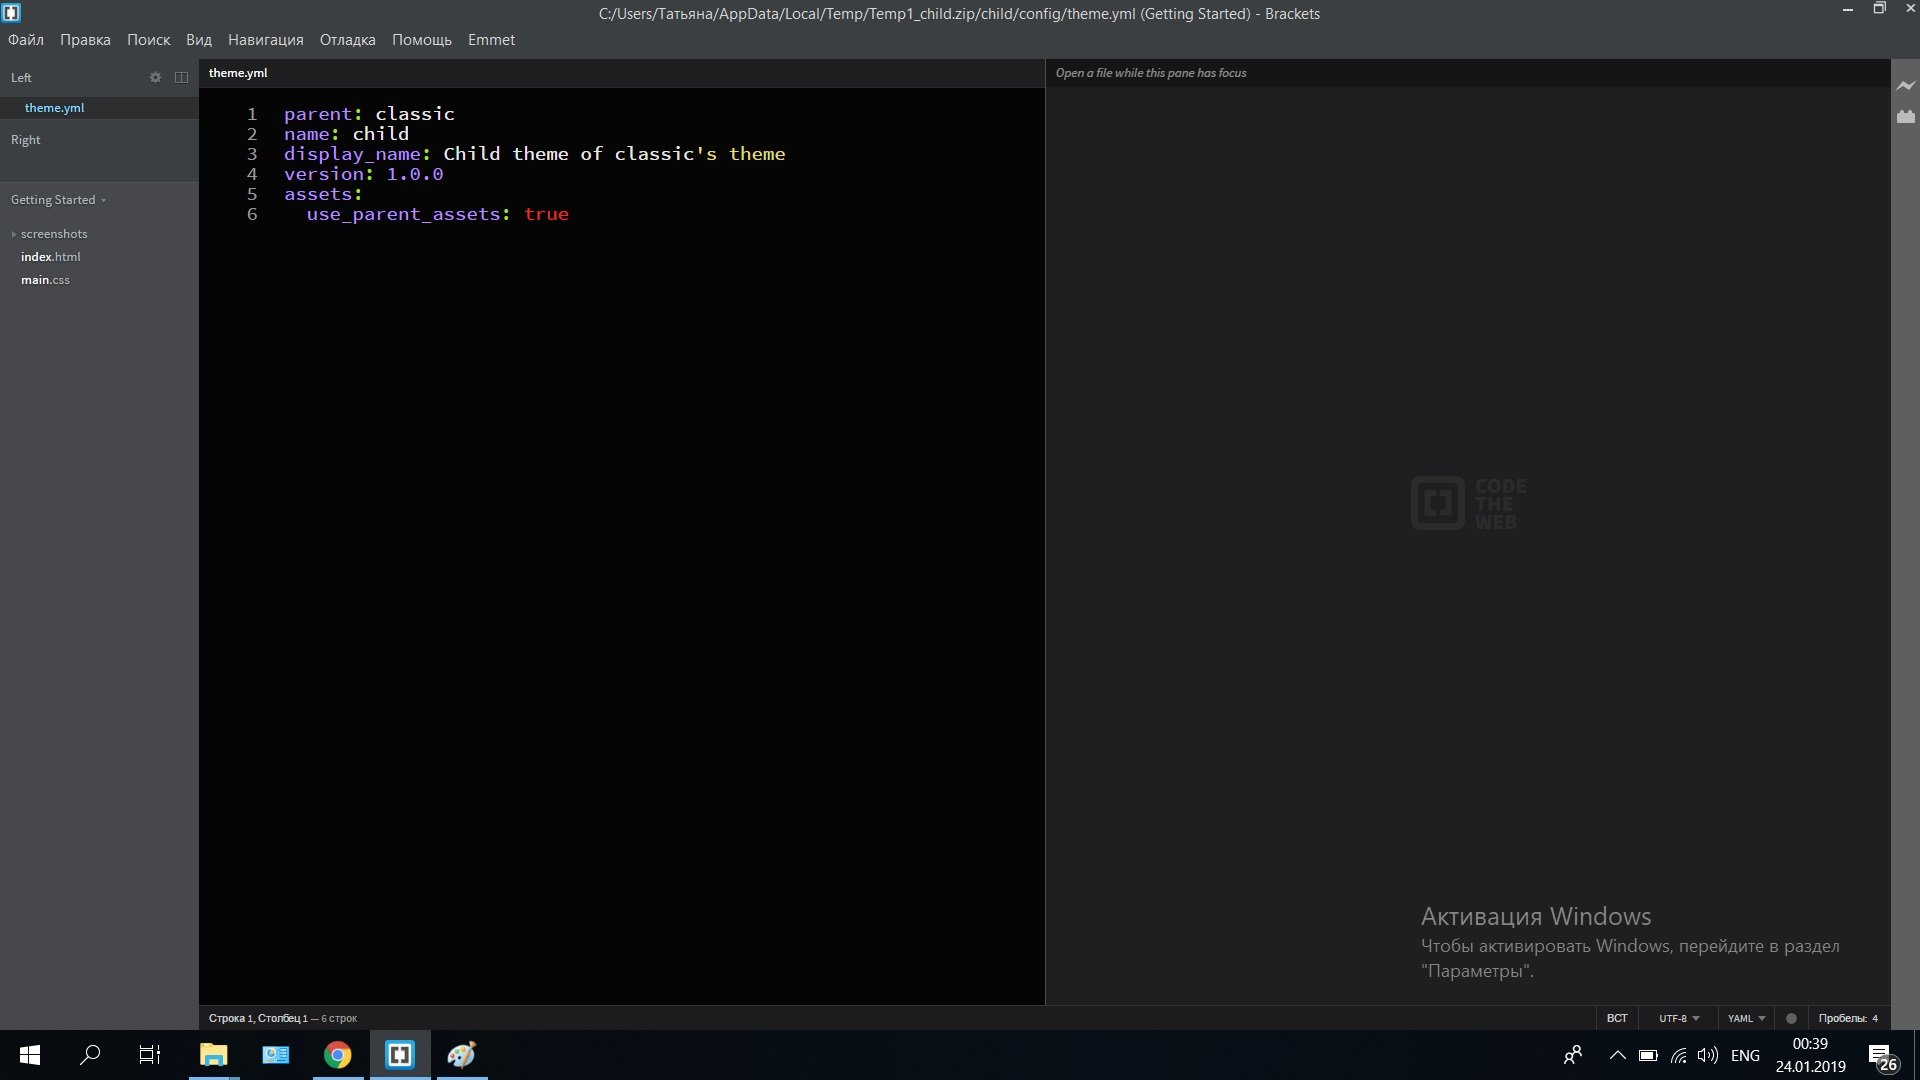
Task: Open the UTF-8 encoding dropdown
Action: [x=1678, y=1018]
